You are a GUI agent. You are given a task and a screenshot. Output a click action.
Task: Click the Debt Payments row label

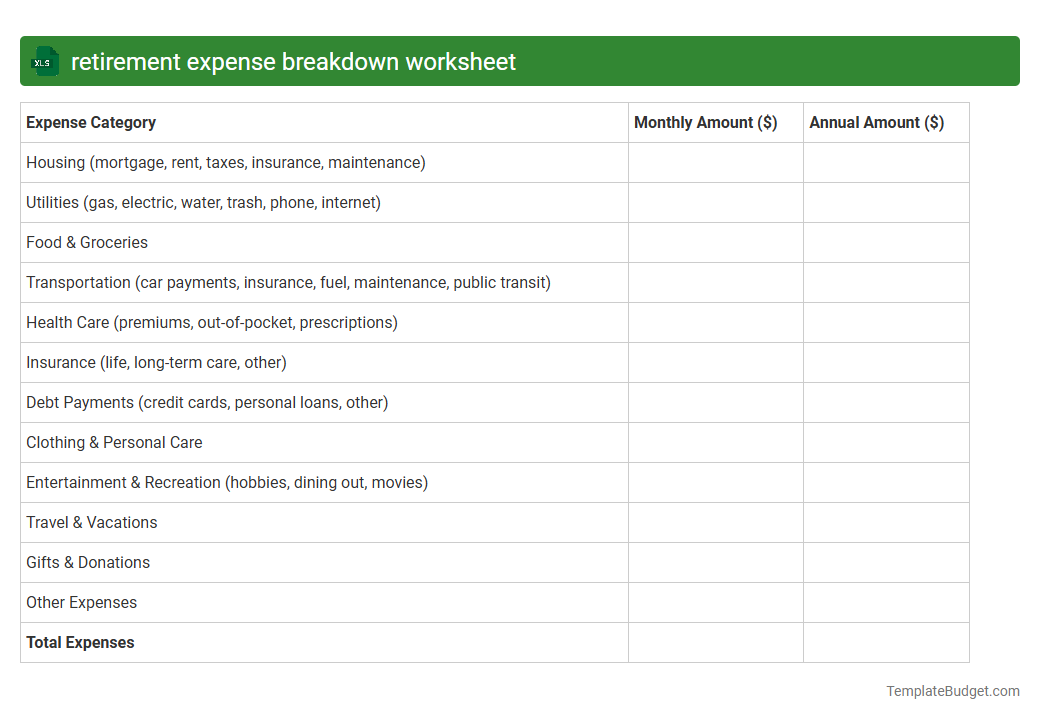pyautogui.click(x=207, y=402)
